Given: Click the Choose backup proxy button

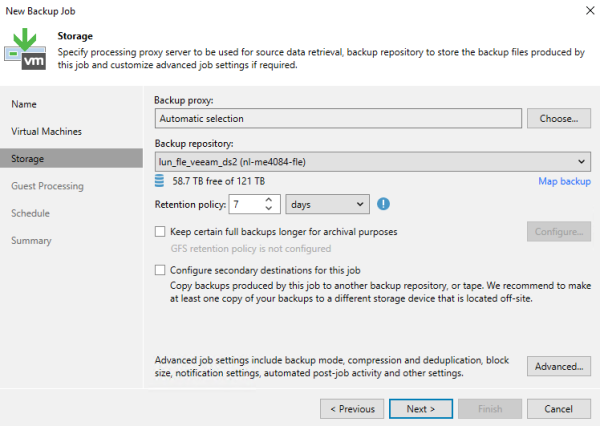Looking at the screenshot, I should click(x=559, y=119).
